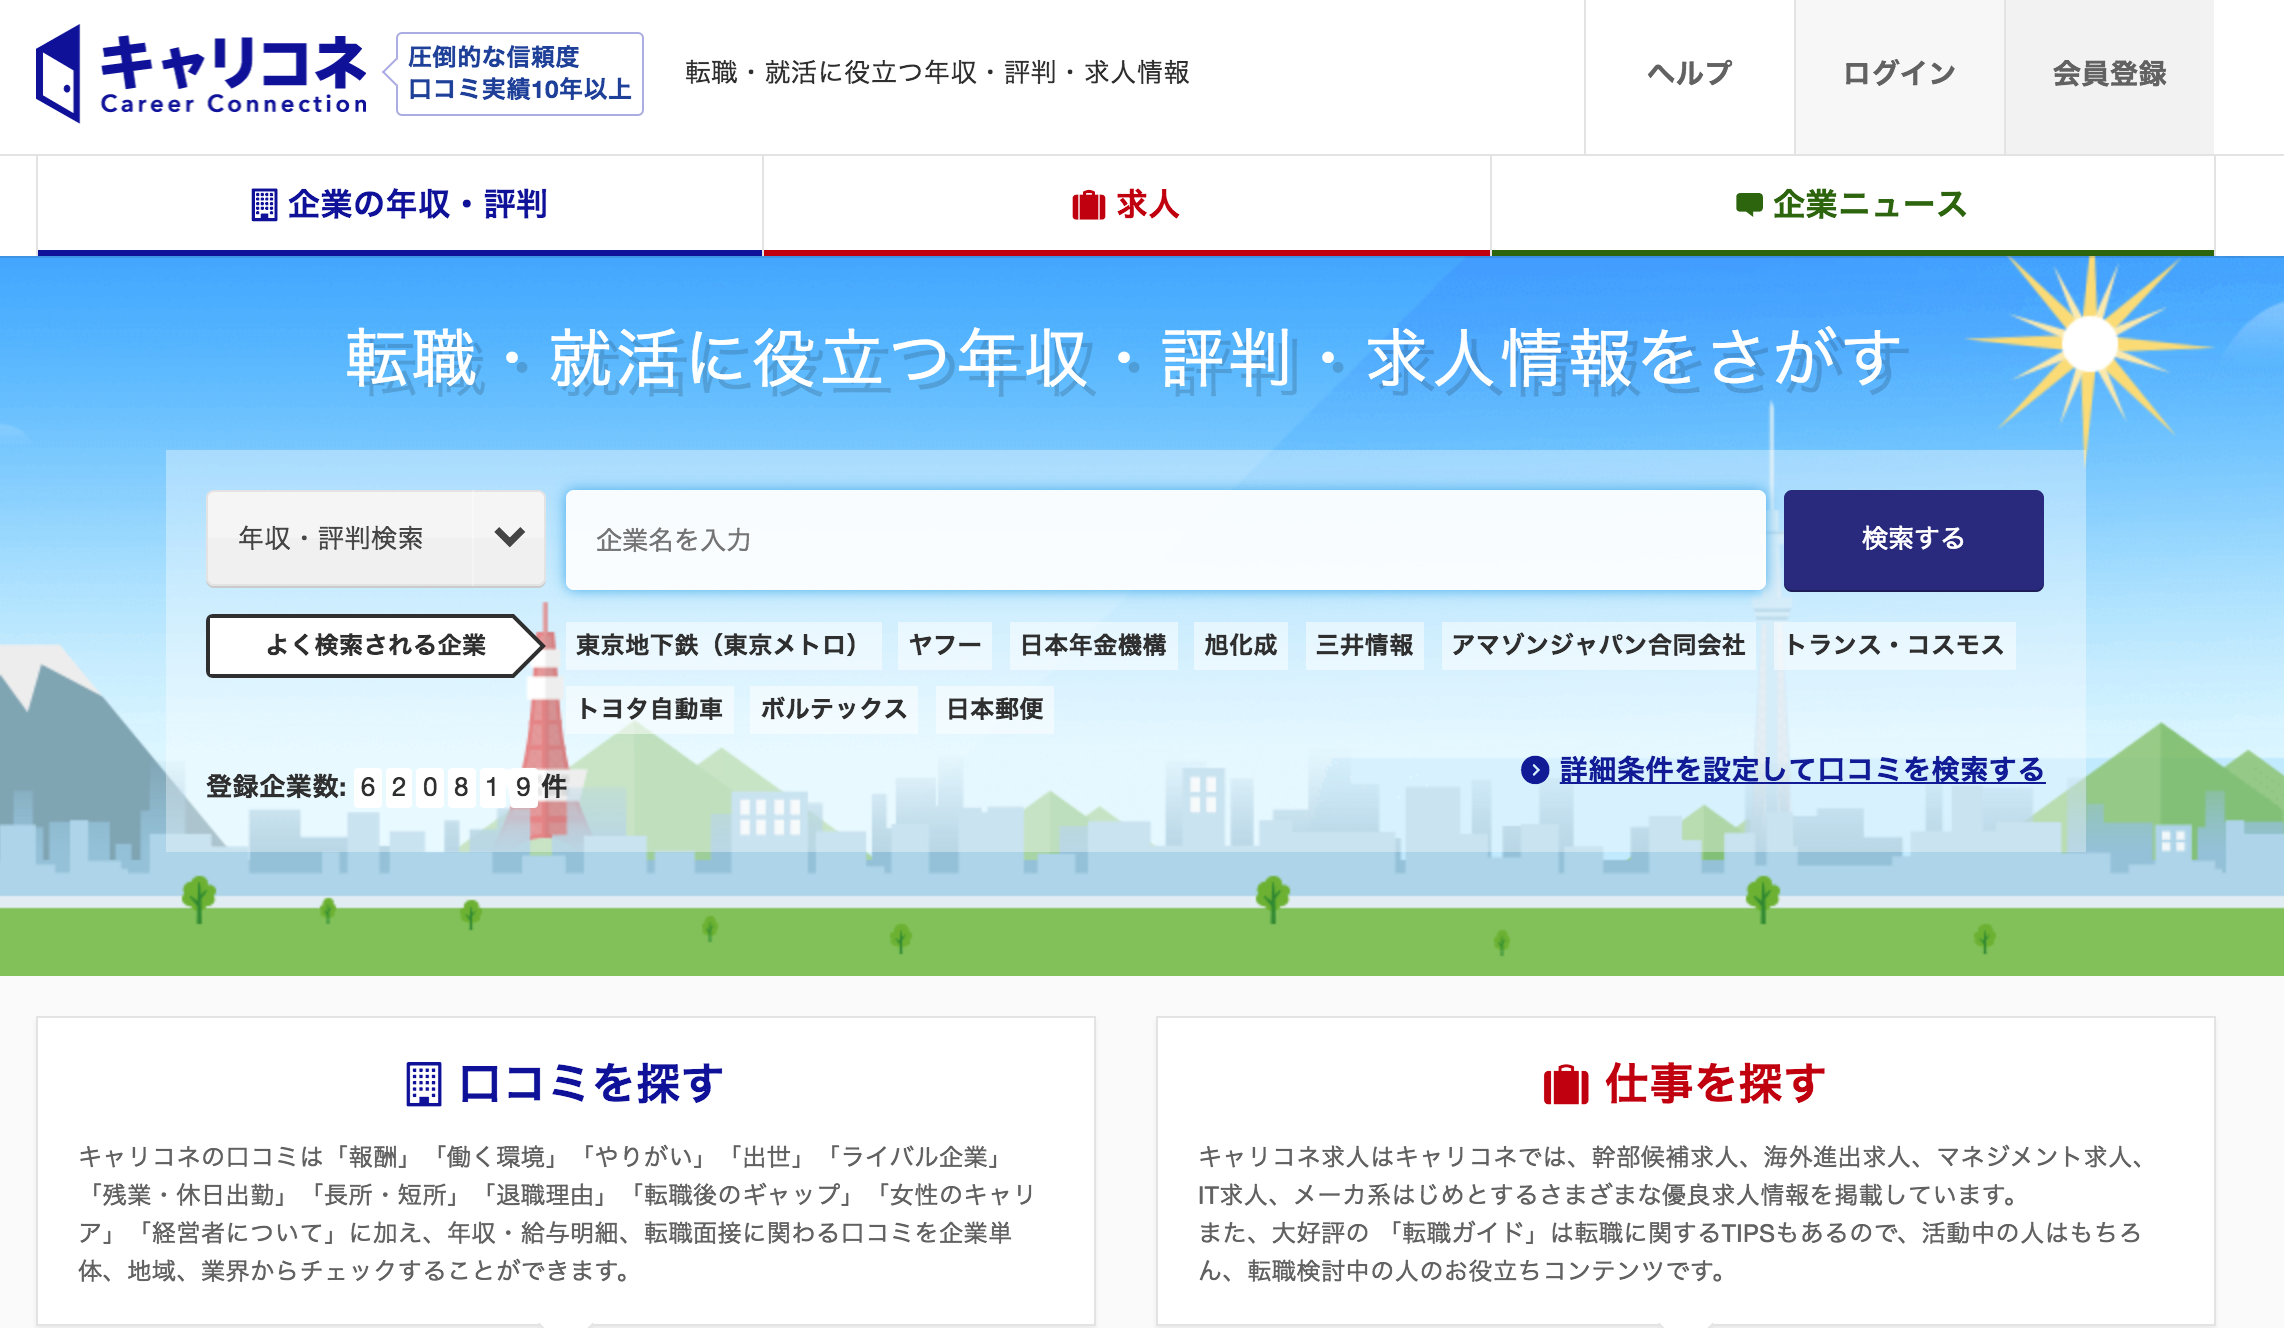
Task: Select the 三井情報 company tag
Action: tap(1365, 645)
